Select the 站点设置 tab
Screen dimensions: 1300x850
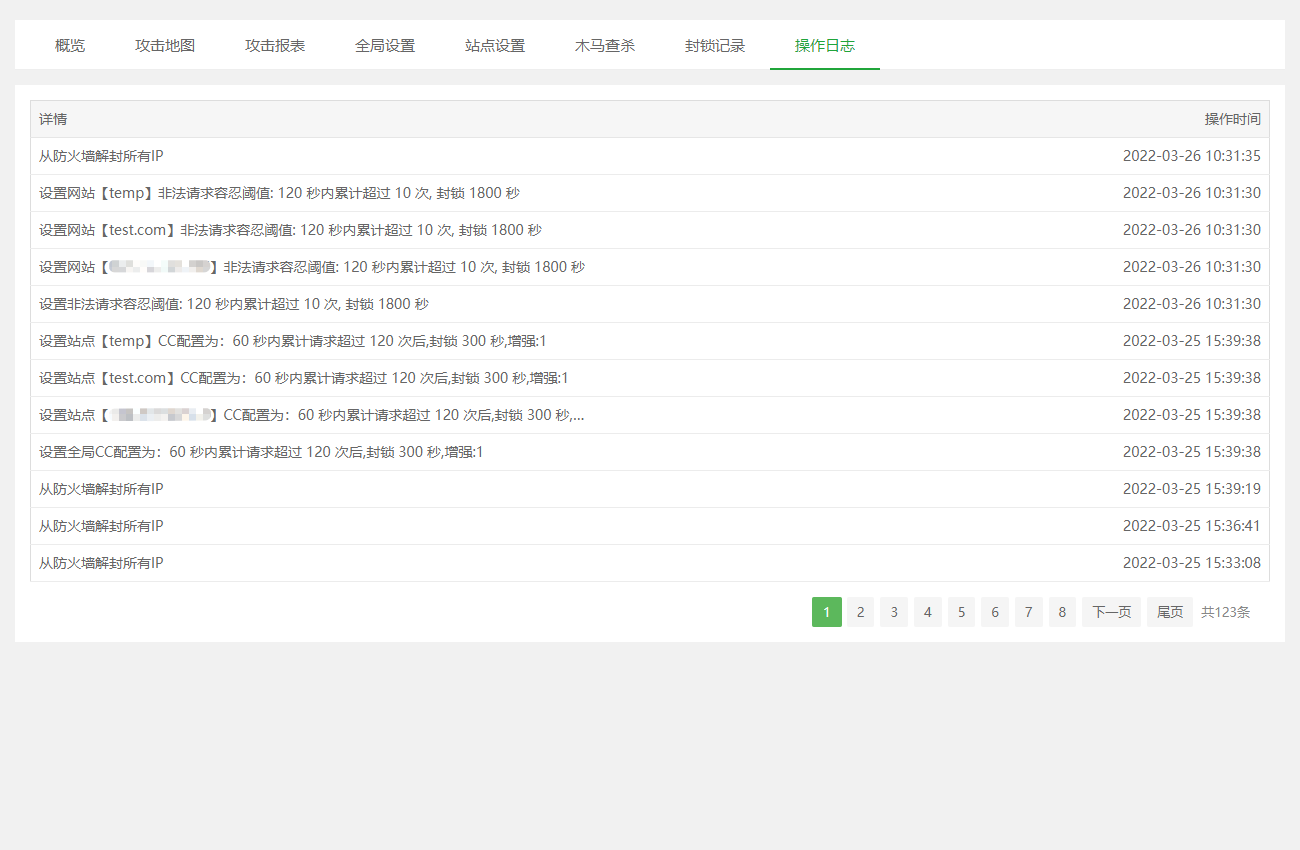pyautogui.click(x=495, y=46)
